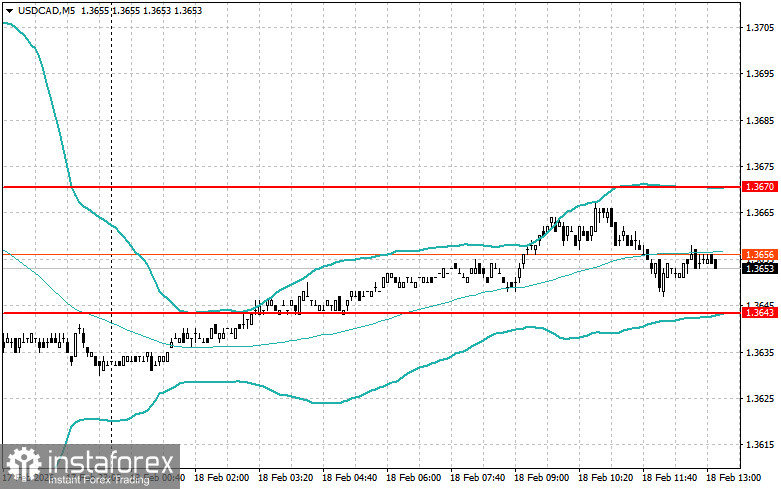Select the red 1.3643 price label
This screenshot has width=781, height=489.
pyautogui.click(x=760, y=313)
